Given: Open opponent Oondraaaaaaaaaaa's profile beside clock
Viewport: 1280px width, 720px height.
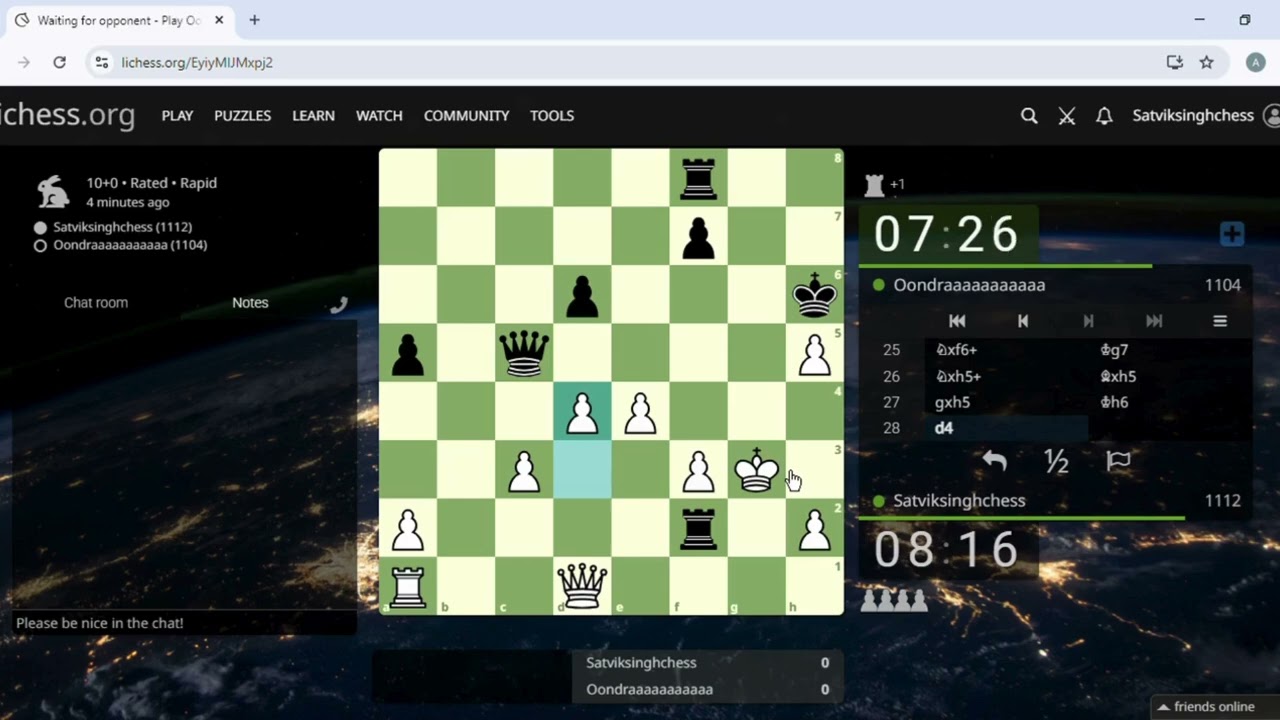Looking at the screenshot, I should 969,285.
